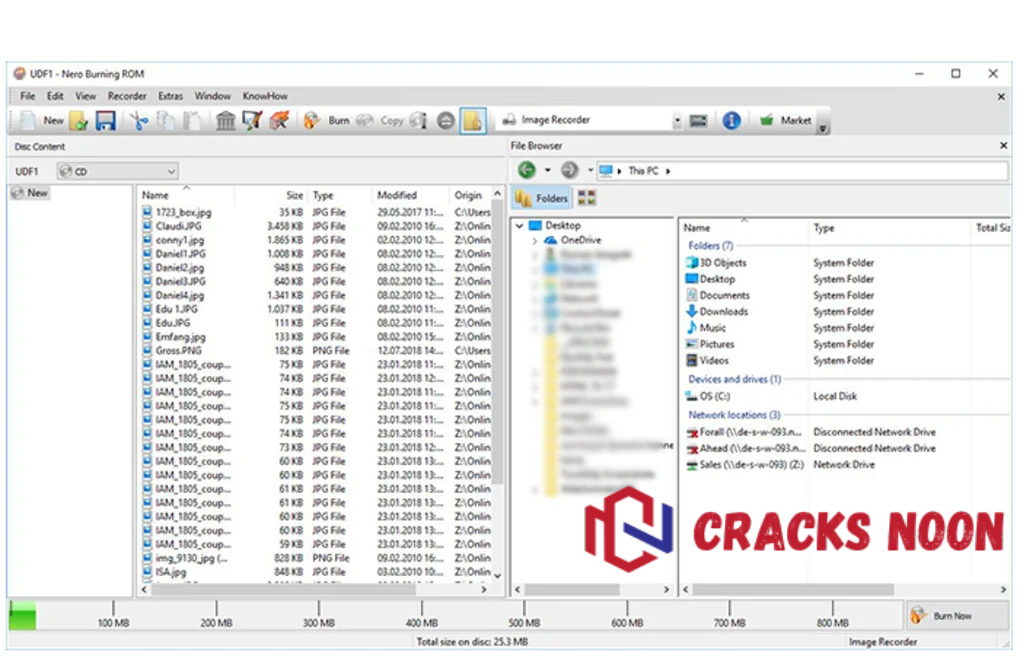Click the blue information icon
The image size is (1020, 656).
coord(731,120)
